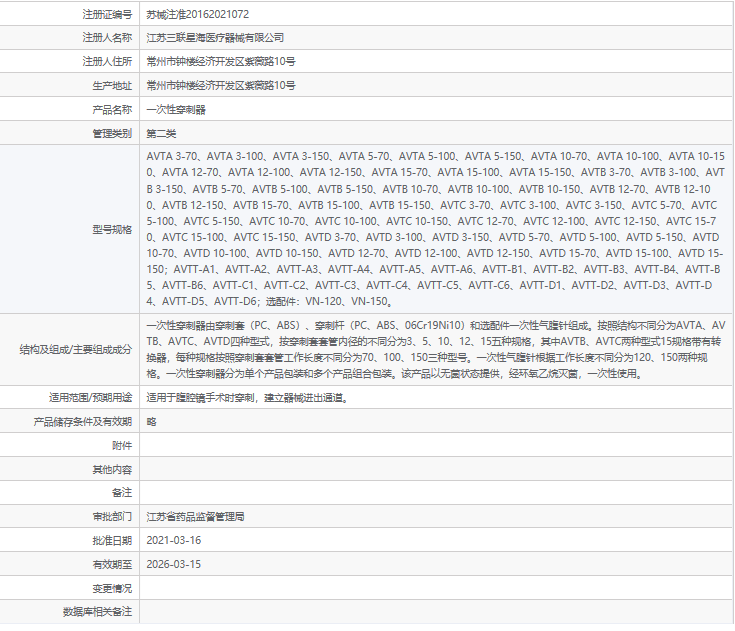Select the registration number 苏械注准20162021072
The height and width of the screenshot is (631, 735).
[x=197, y=15]
